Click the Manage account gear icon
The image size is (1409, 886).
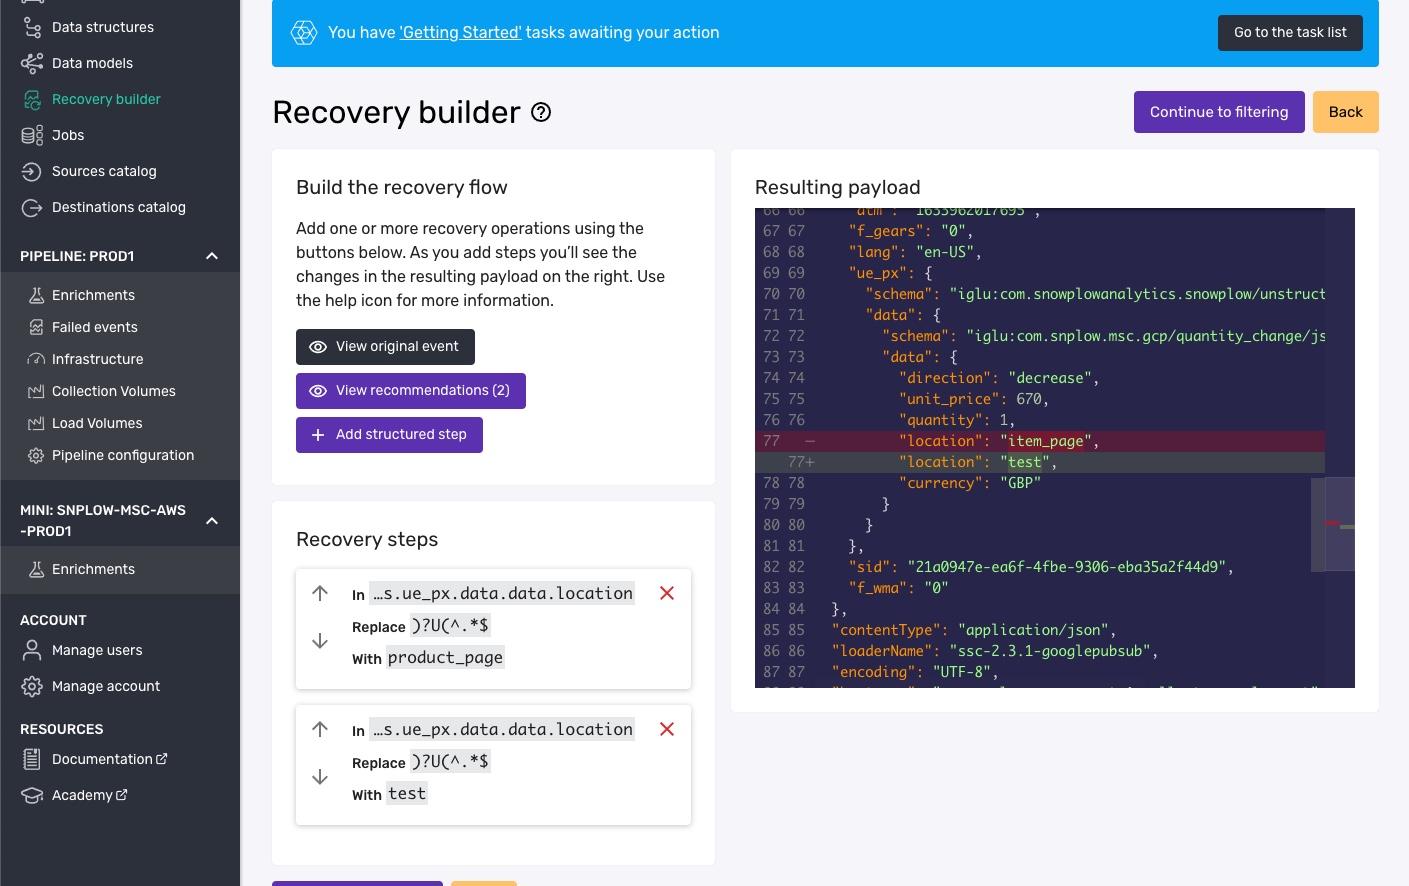[32, 686]
